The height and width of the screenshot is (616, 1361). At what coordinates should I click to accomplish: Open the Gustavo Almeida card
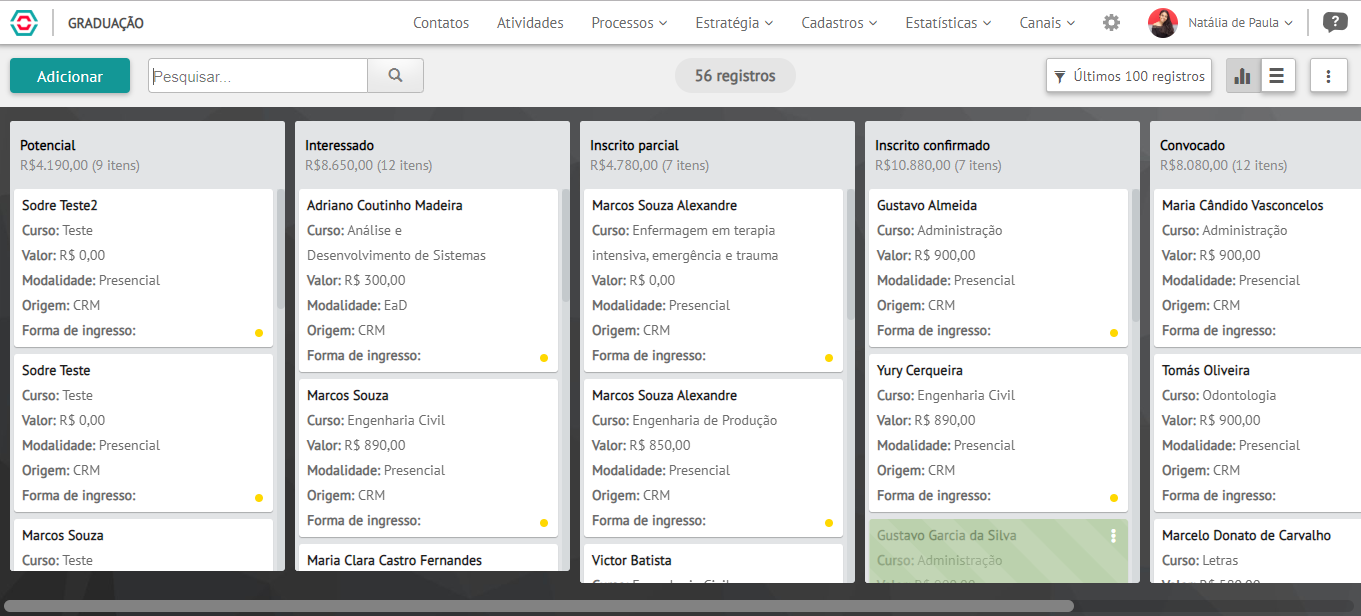[x=998, y=268]
